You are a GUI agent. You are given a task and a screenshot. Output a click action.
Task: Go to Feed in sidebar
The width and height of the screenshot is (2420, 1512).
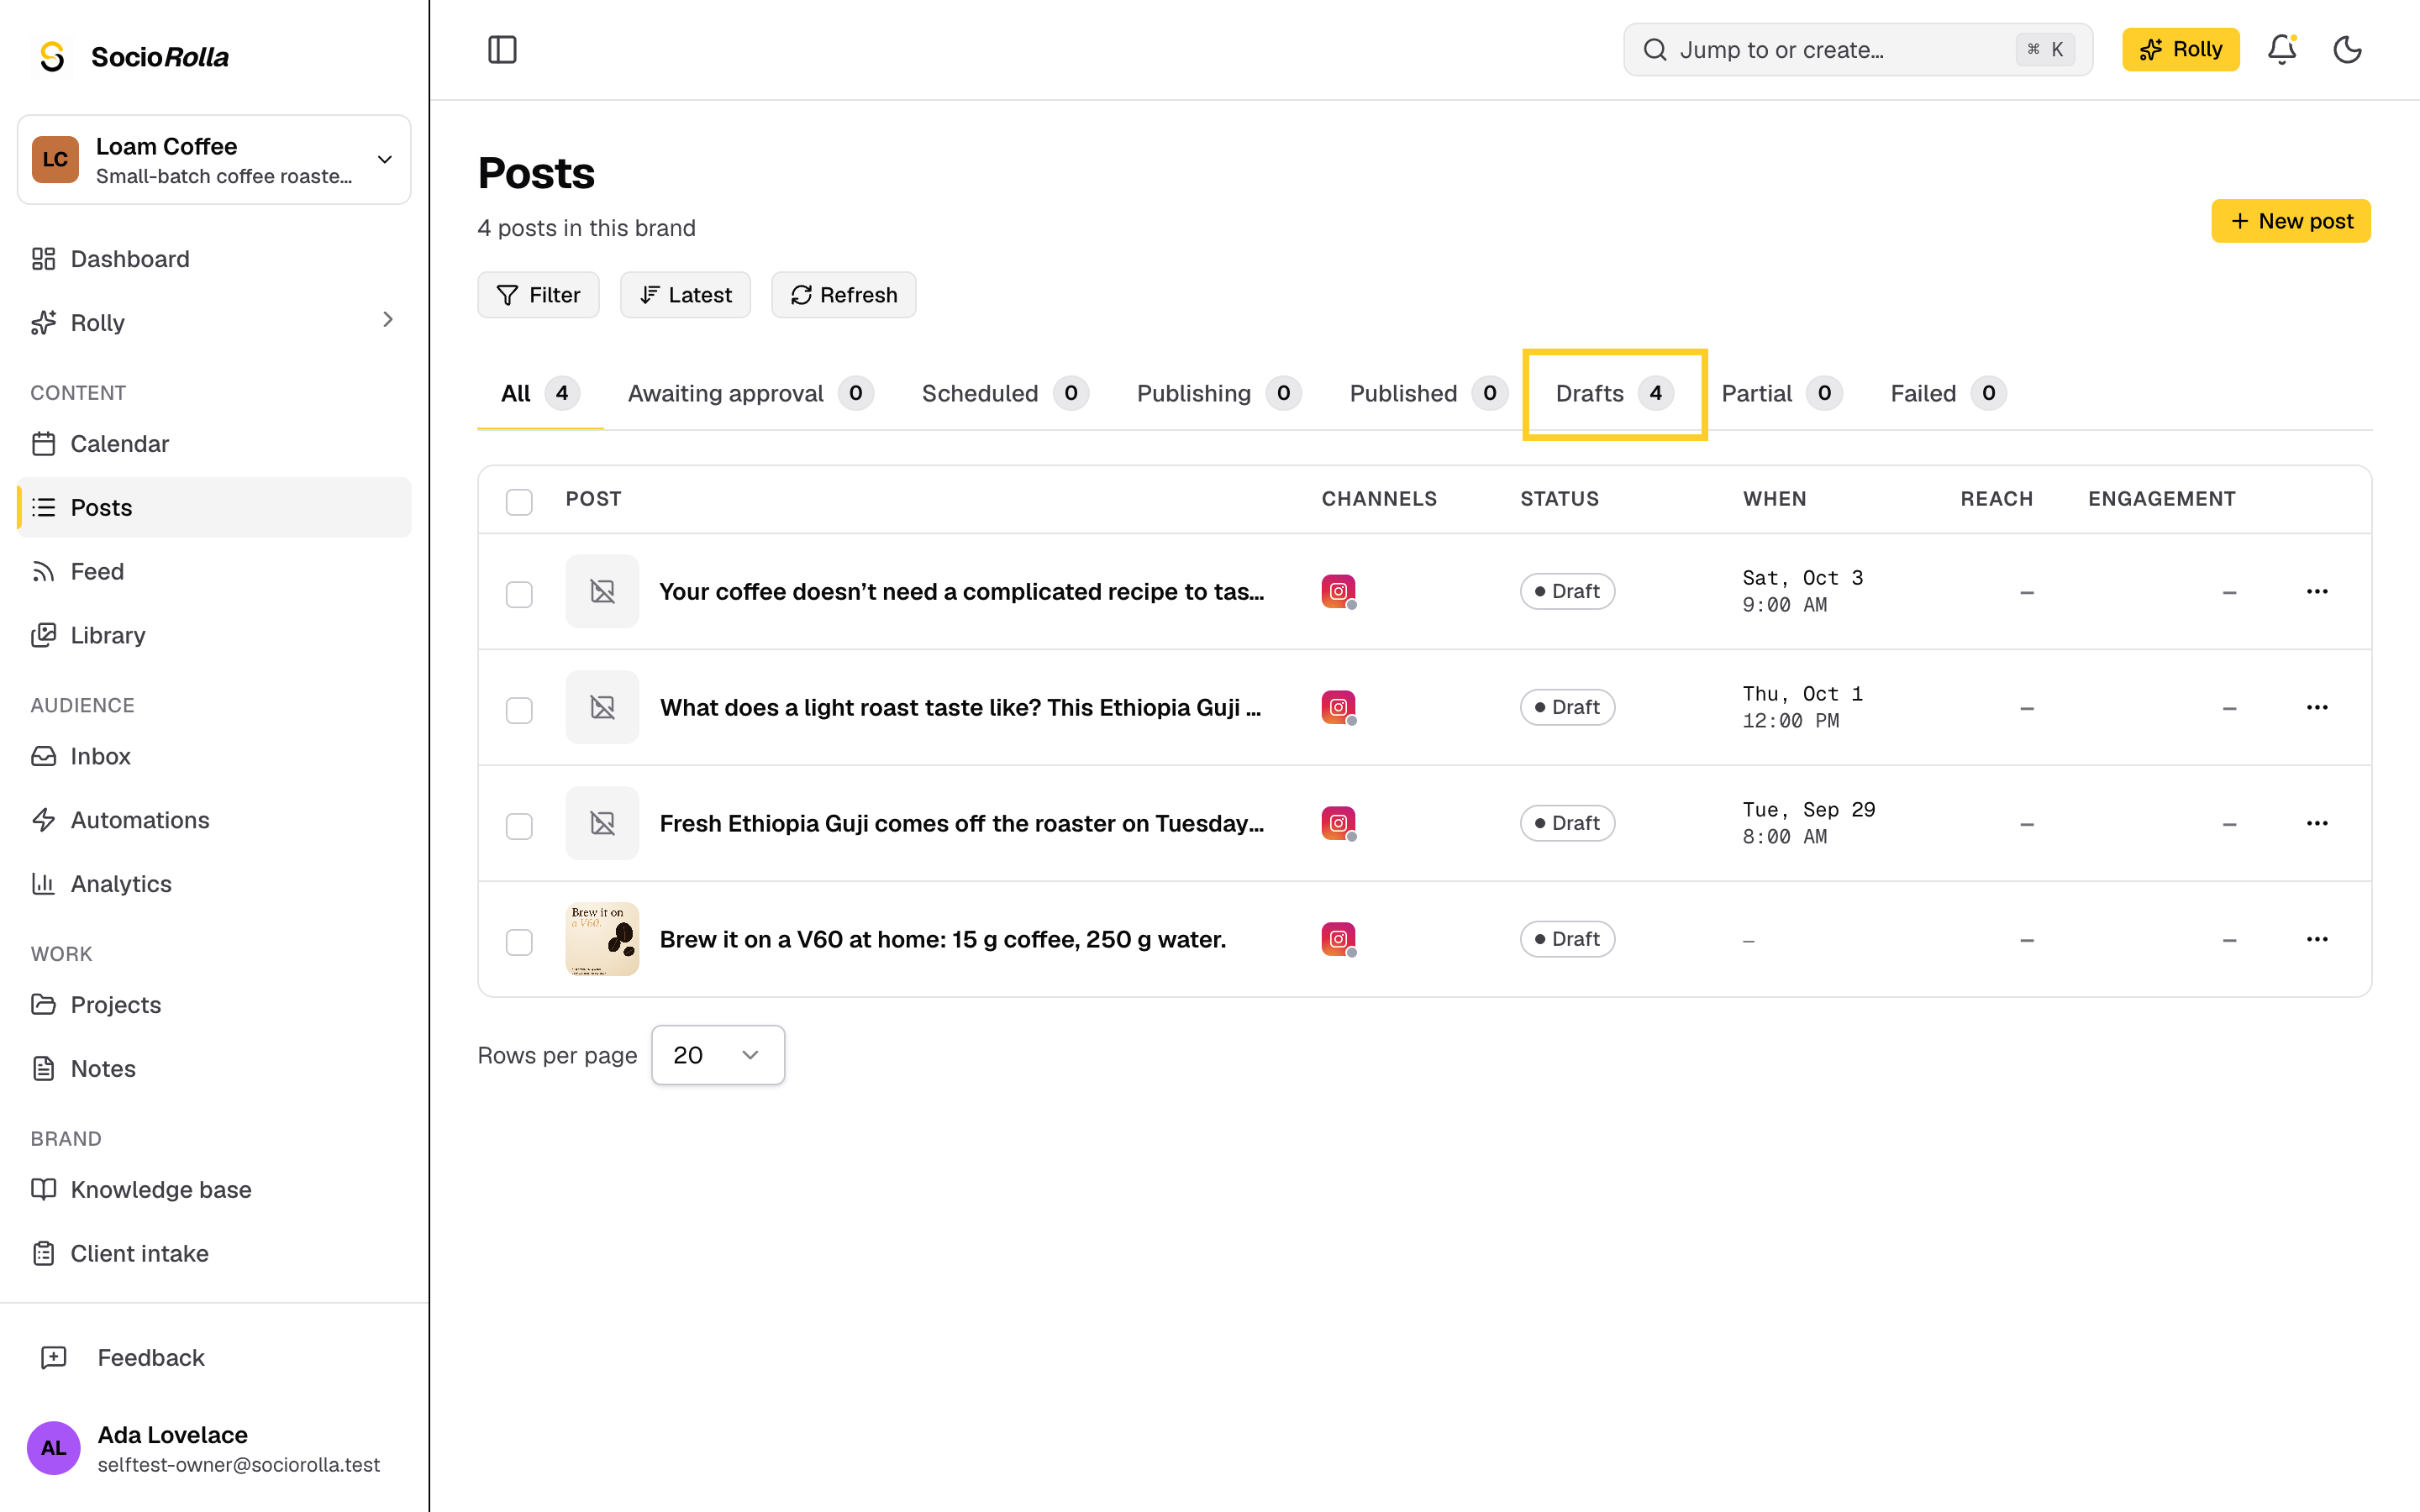click(214, 571)
